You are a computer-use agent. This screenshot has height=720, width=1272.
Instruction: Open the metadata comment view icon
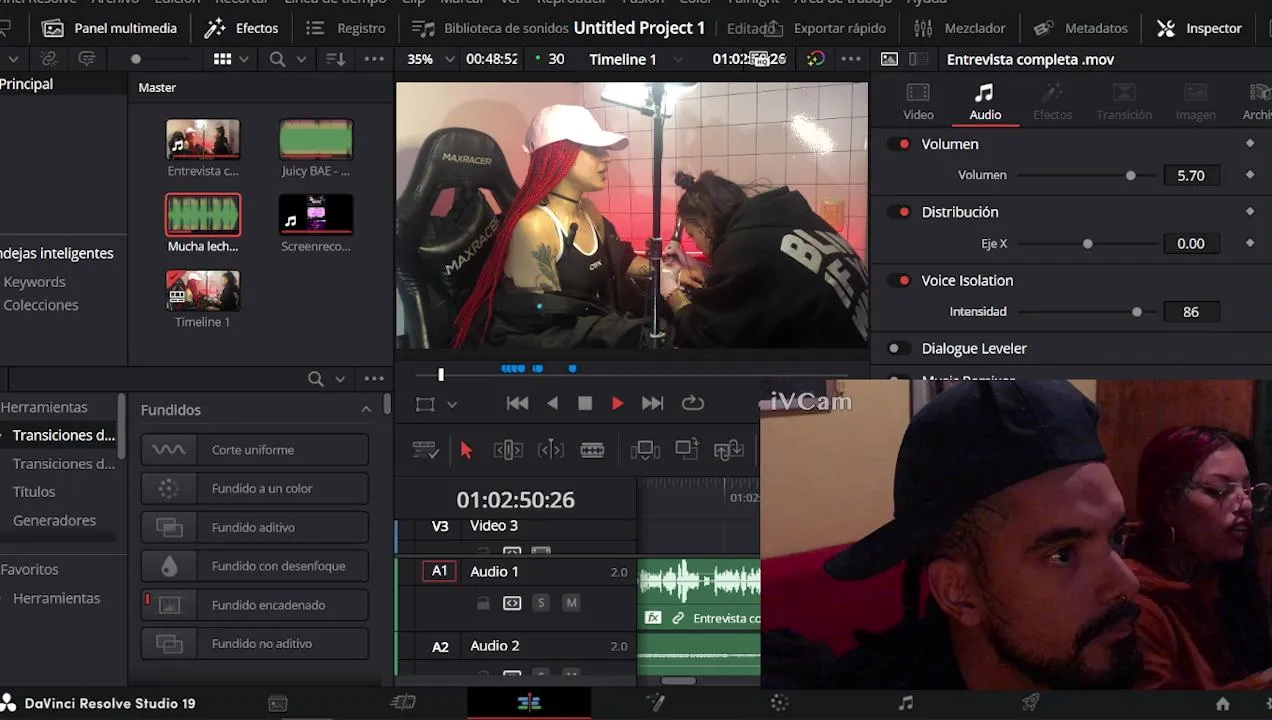(87, 59)
